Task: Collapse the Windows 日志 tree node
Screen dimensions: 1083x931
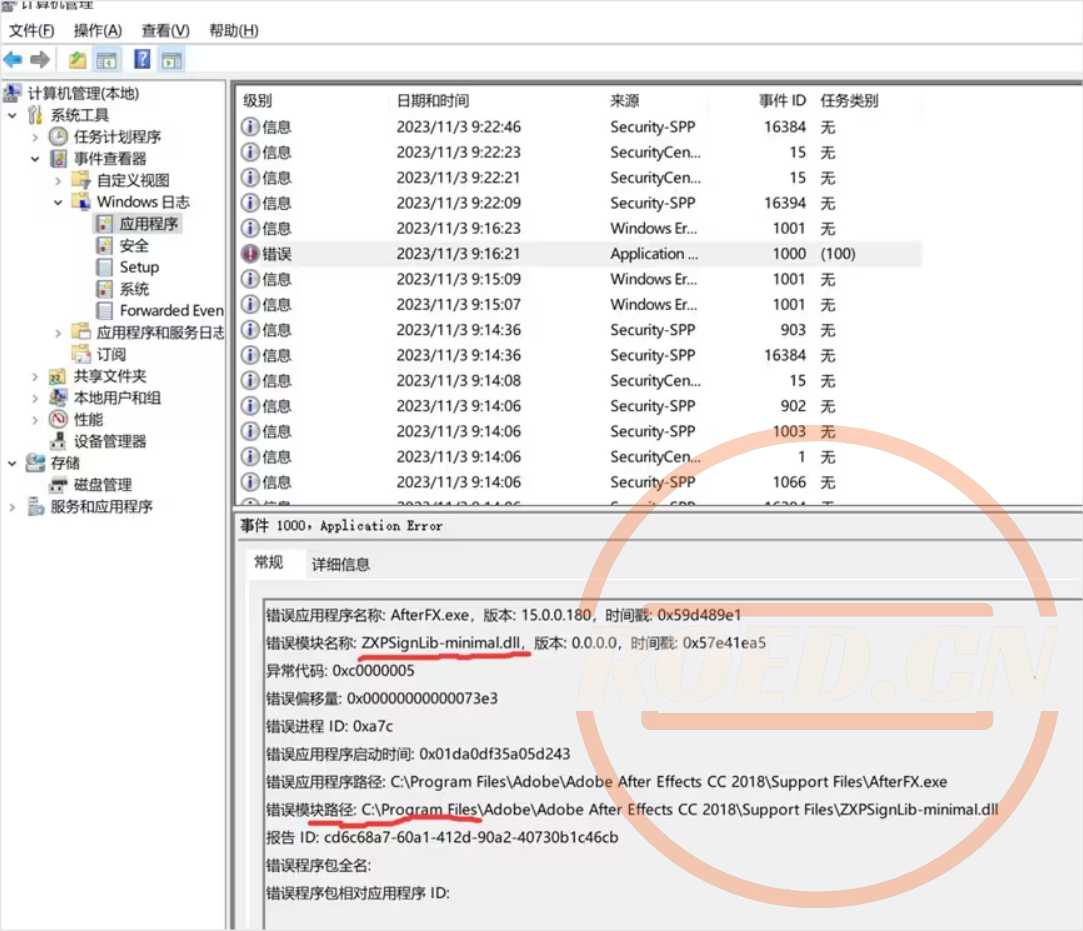Action: click(59, 202)
